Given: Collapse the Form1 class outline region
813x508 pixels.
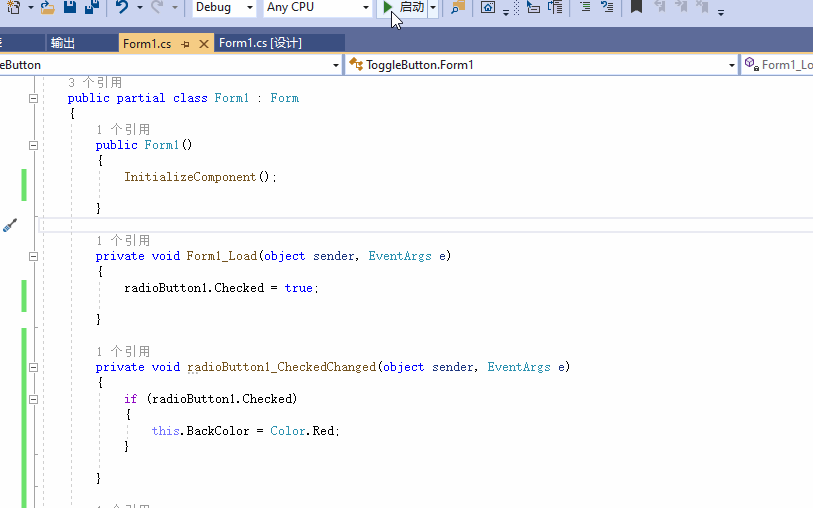Looking at the screenshot, I should (33, 98).
